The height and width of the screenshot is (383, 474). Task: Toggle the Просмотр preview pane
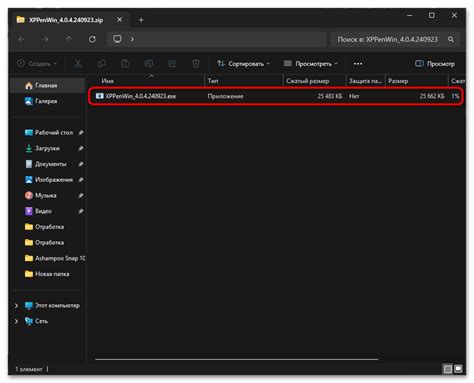coord(435,63)
